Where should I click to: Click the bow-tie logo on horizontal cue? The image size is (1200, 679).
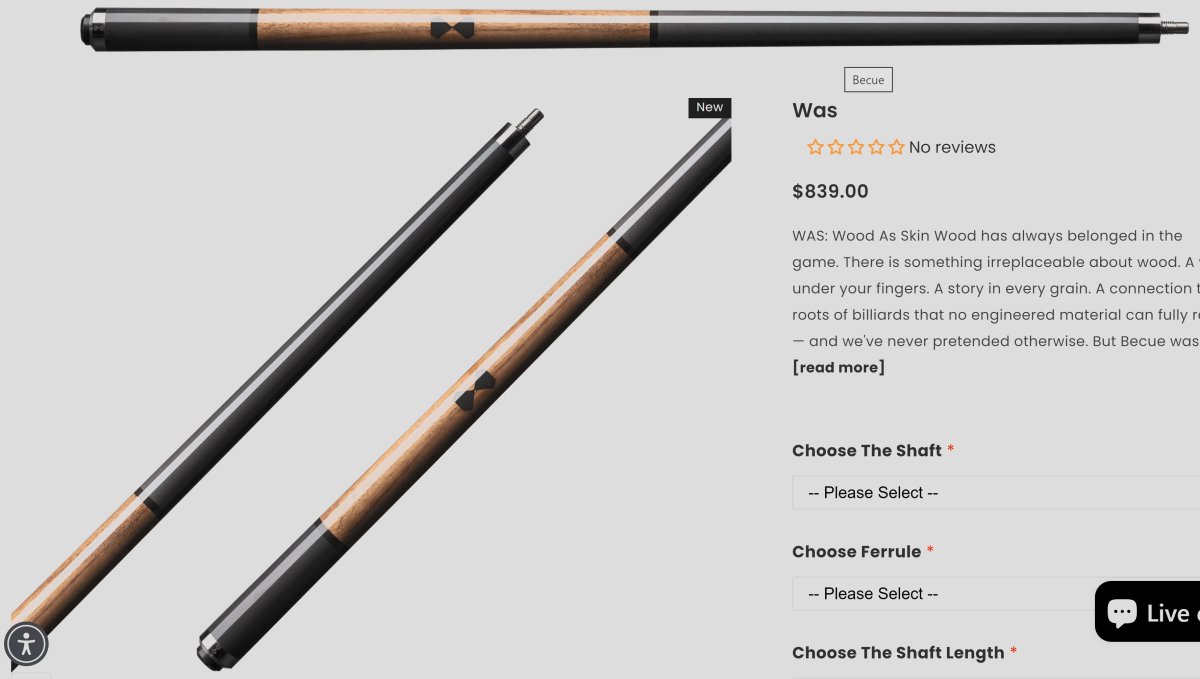(452, 29)
